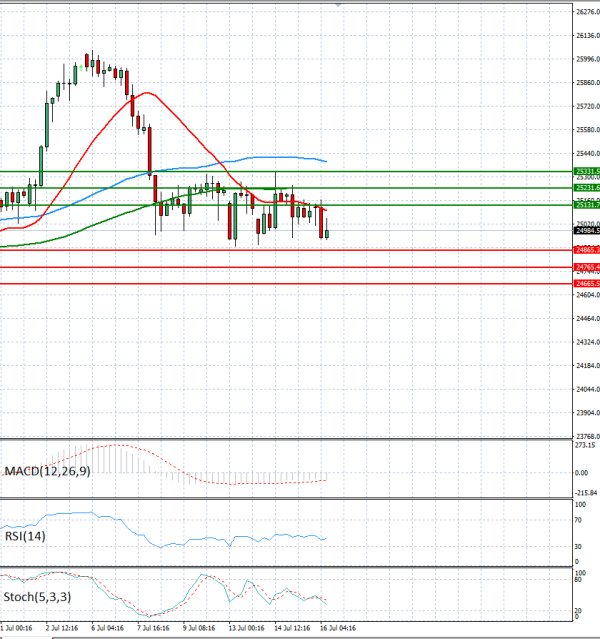Click the horizontal scrollbar thumb at the bottom
This screenshot has width=600, height=639.
click(x=26, y=637)
